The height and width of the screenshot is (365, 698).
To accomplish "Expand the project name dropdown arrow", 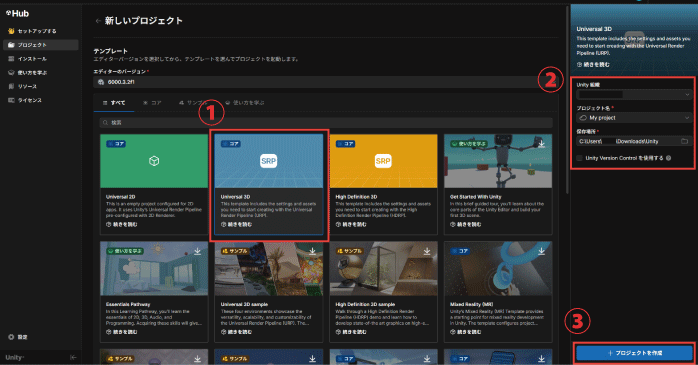I will (687, 118).
